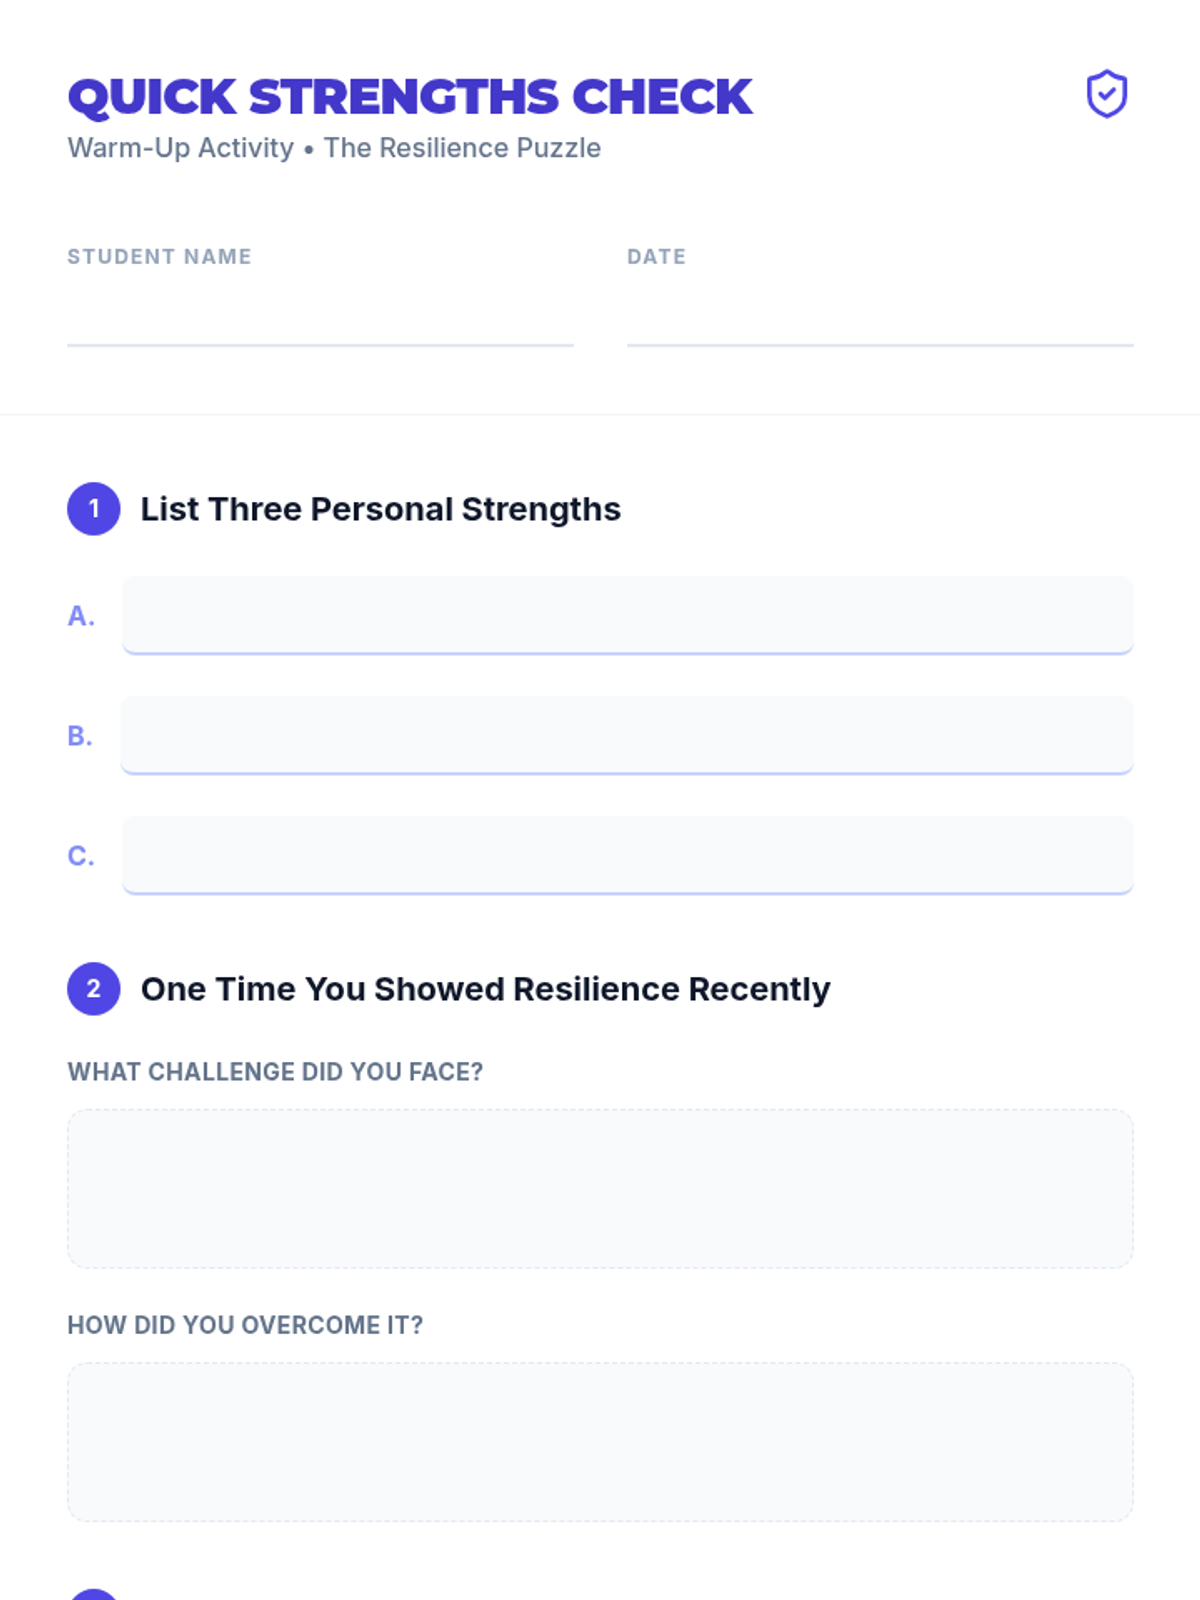Click the Date input line
The height and width of the screenshot is (1600, 1200).
880,320
